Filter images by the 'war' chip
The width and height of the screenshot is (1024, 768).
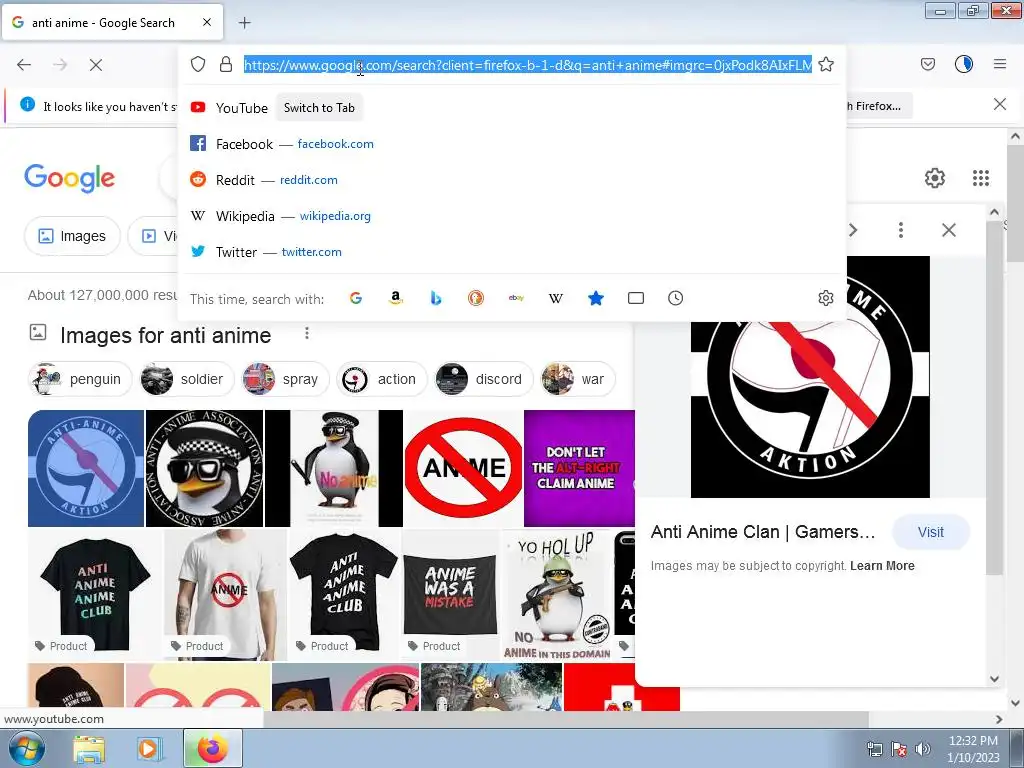click(x=577, y=379)
